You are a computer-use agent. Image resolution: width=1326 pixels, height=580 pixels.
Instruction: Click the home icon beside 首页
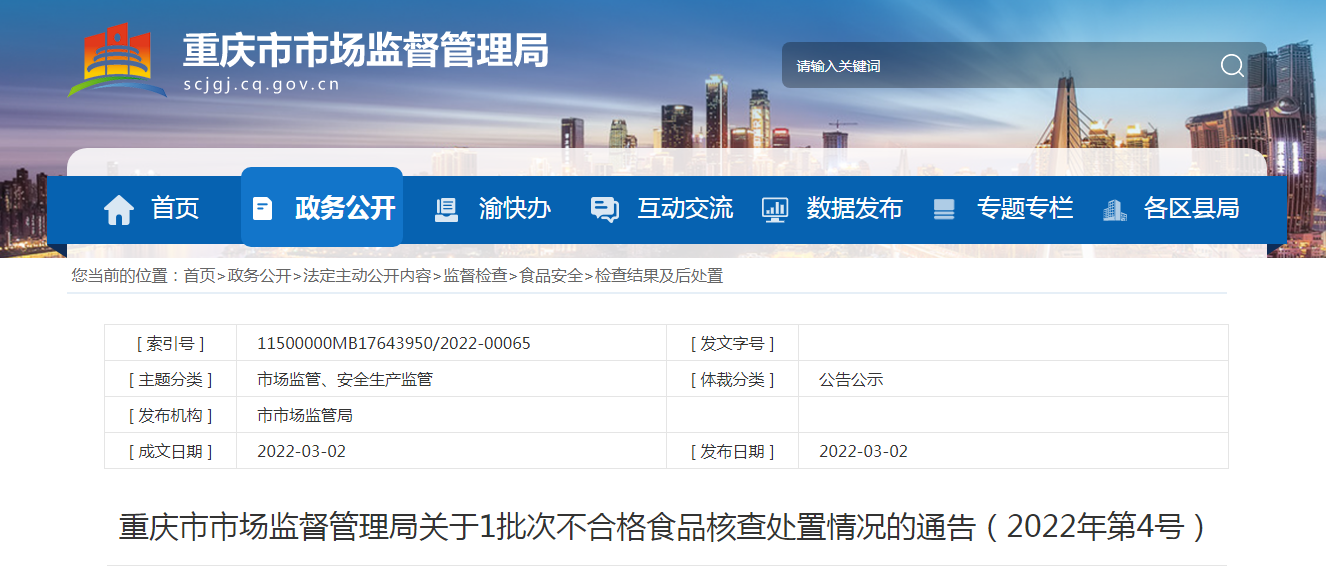point(119,209)
